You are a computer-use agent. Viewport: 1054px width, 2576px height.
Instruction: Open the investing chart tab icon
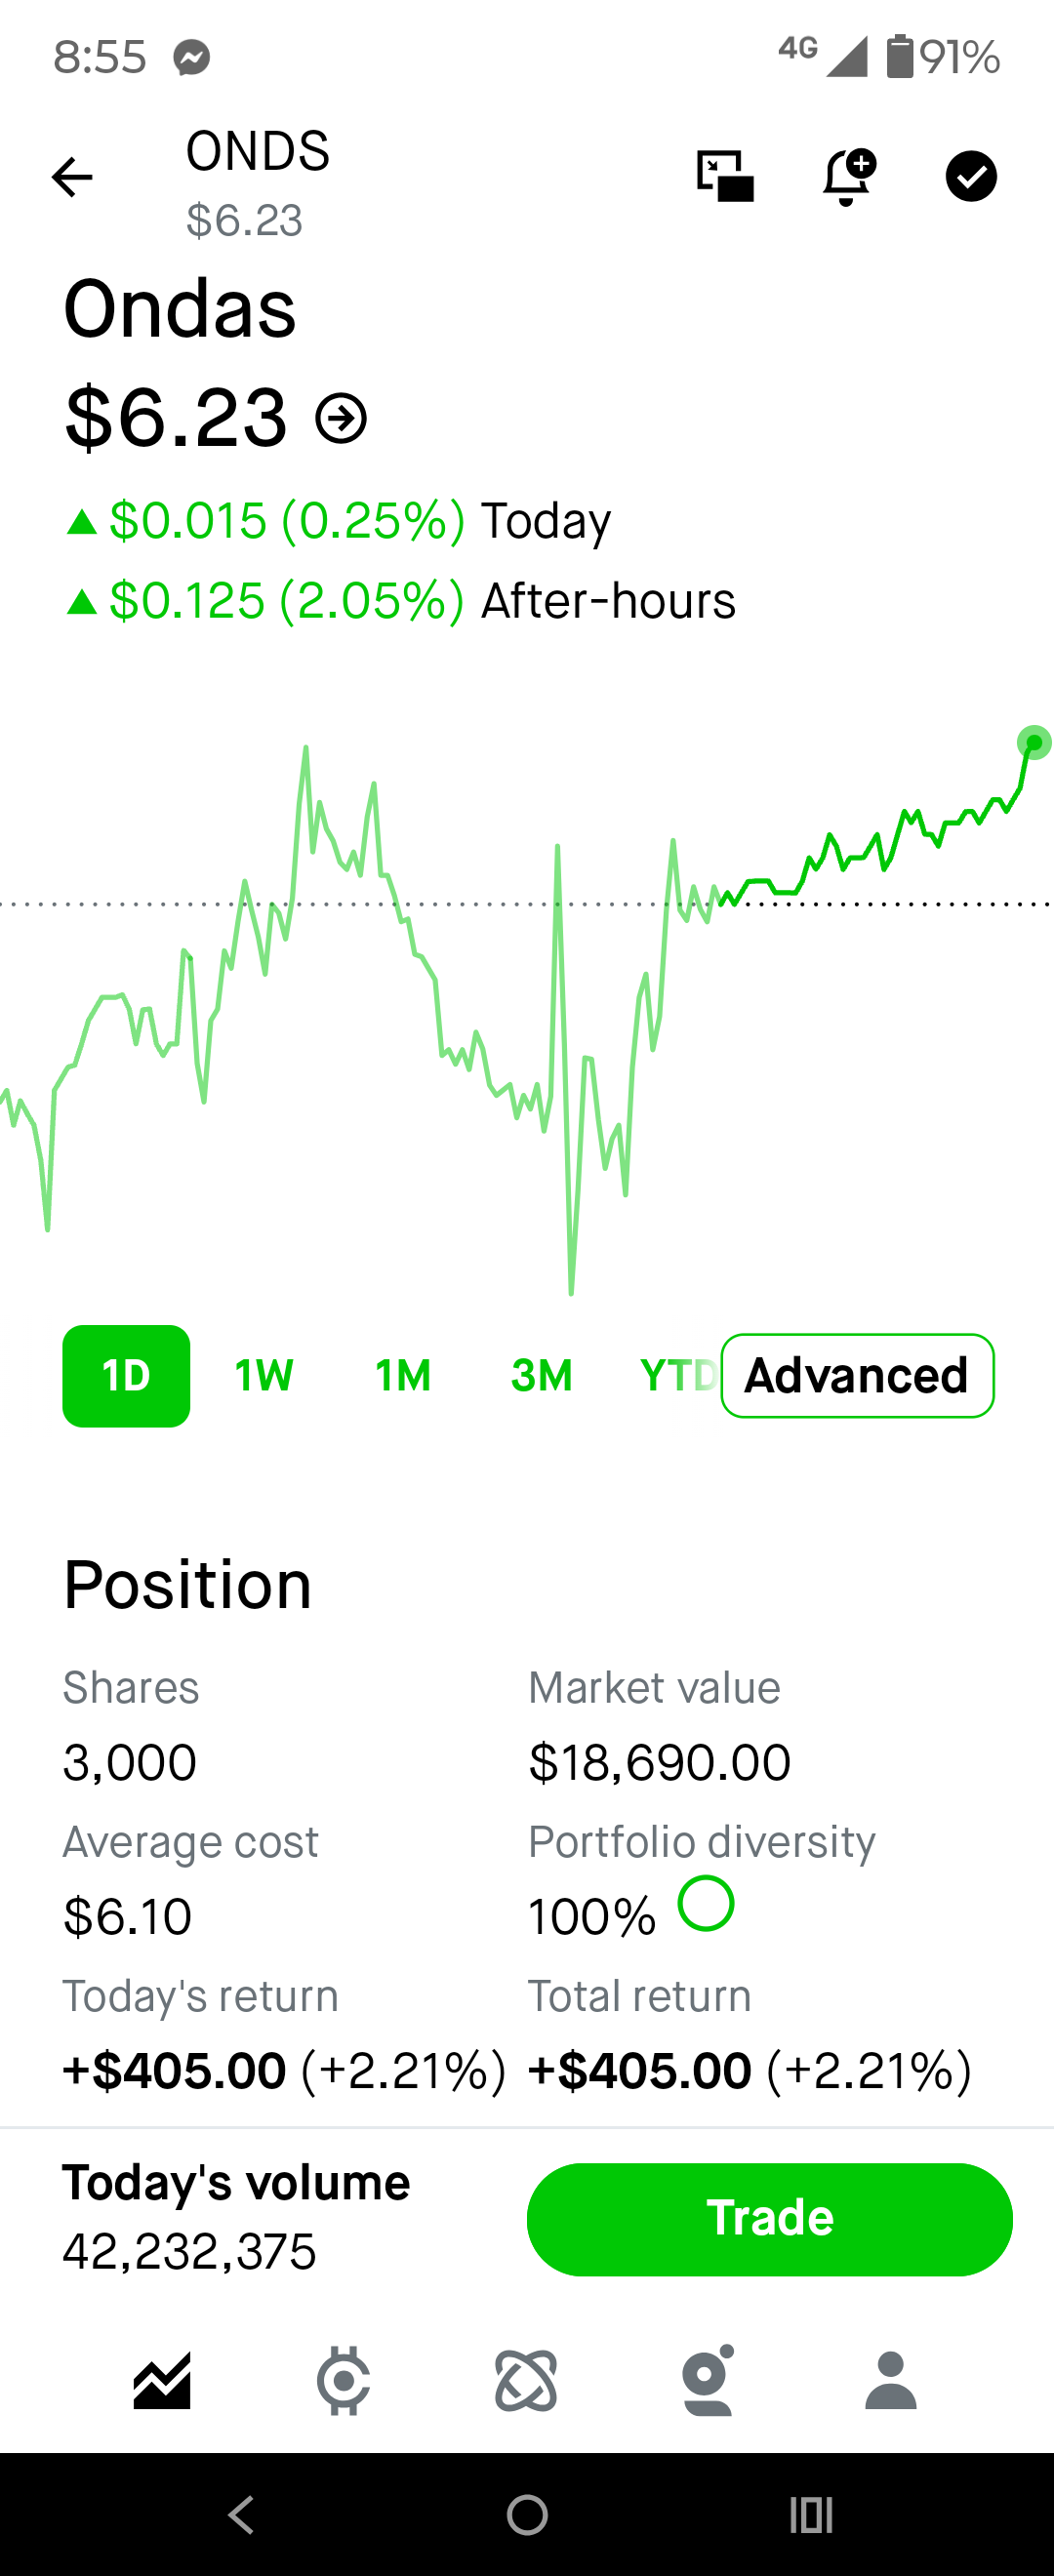pyautogui.click(x=162, y=2380)
